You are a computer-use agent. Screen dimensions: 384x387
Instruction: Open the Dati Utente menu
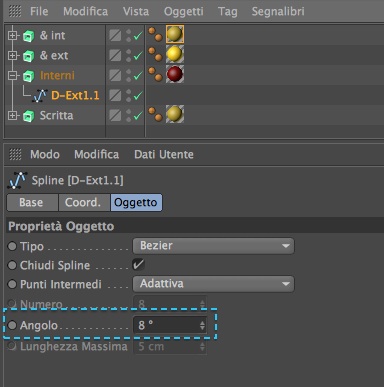[164, 154]
